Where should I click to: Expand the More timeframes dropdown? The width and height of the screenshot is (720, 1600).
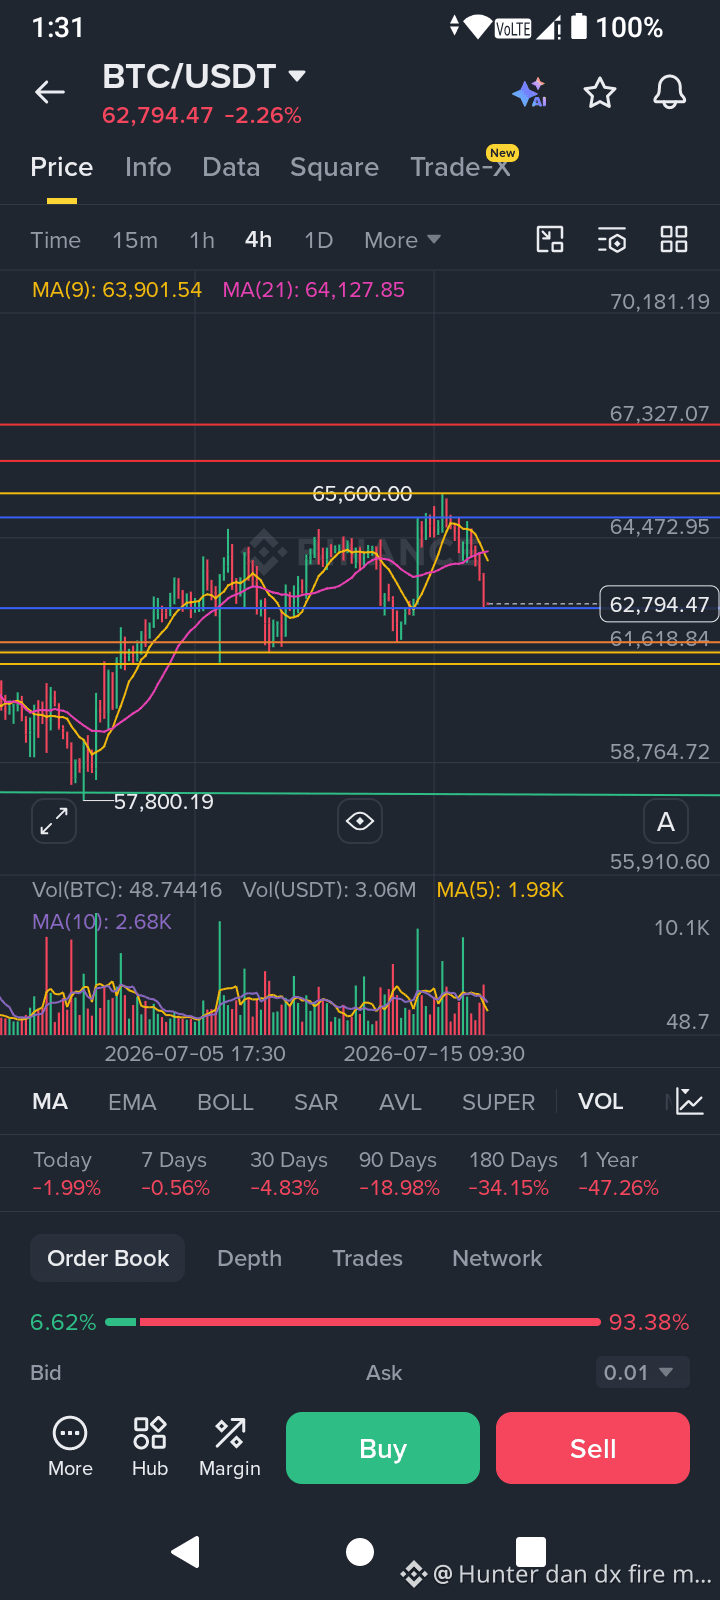(x=403, y=240)
